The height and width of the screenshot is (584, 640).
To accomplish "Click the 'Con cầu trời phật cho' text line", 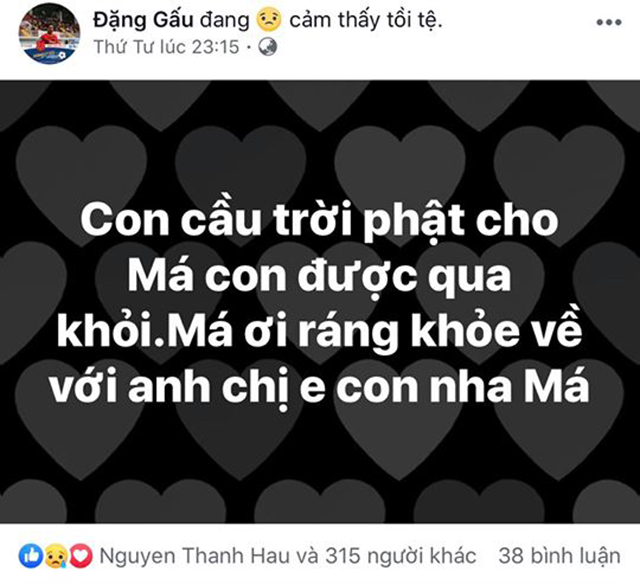I will click(319, 222).
